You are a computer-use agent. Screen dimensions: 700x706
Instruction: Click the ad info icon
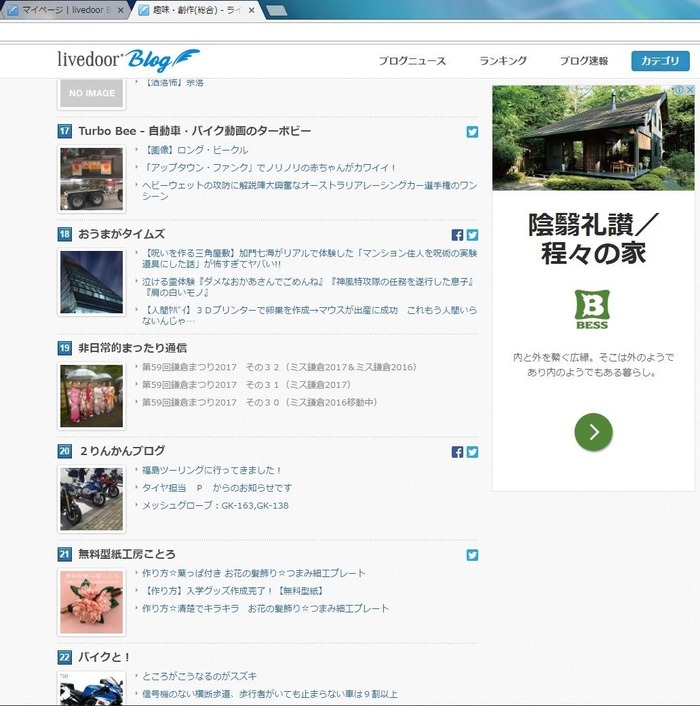click(679, 90)
